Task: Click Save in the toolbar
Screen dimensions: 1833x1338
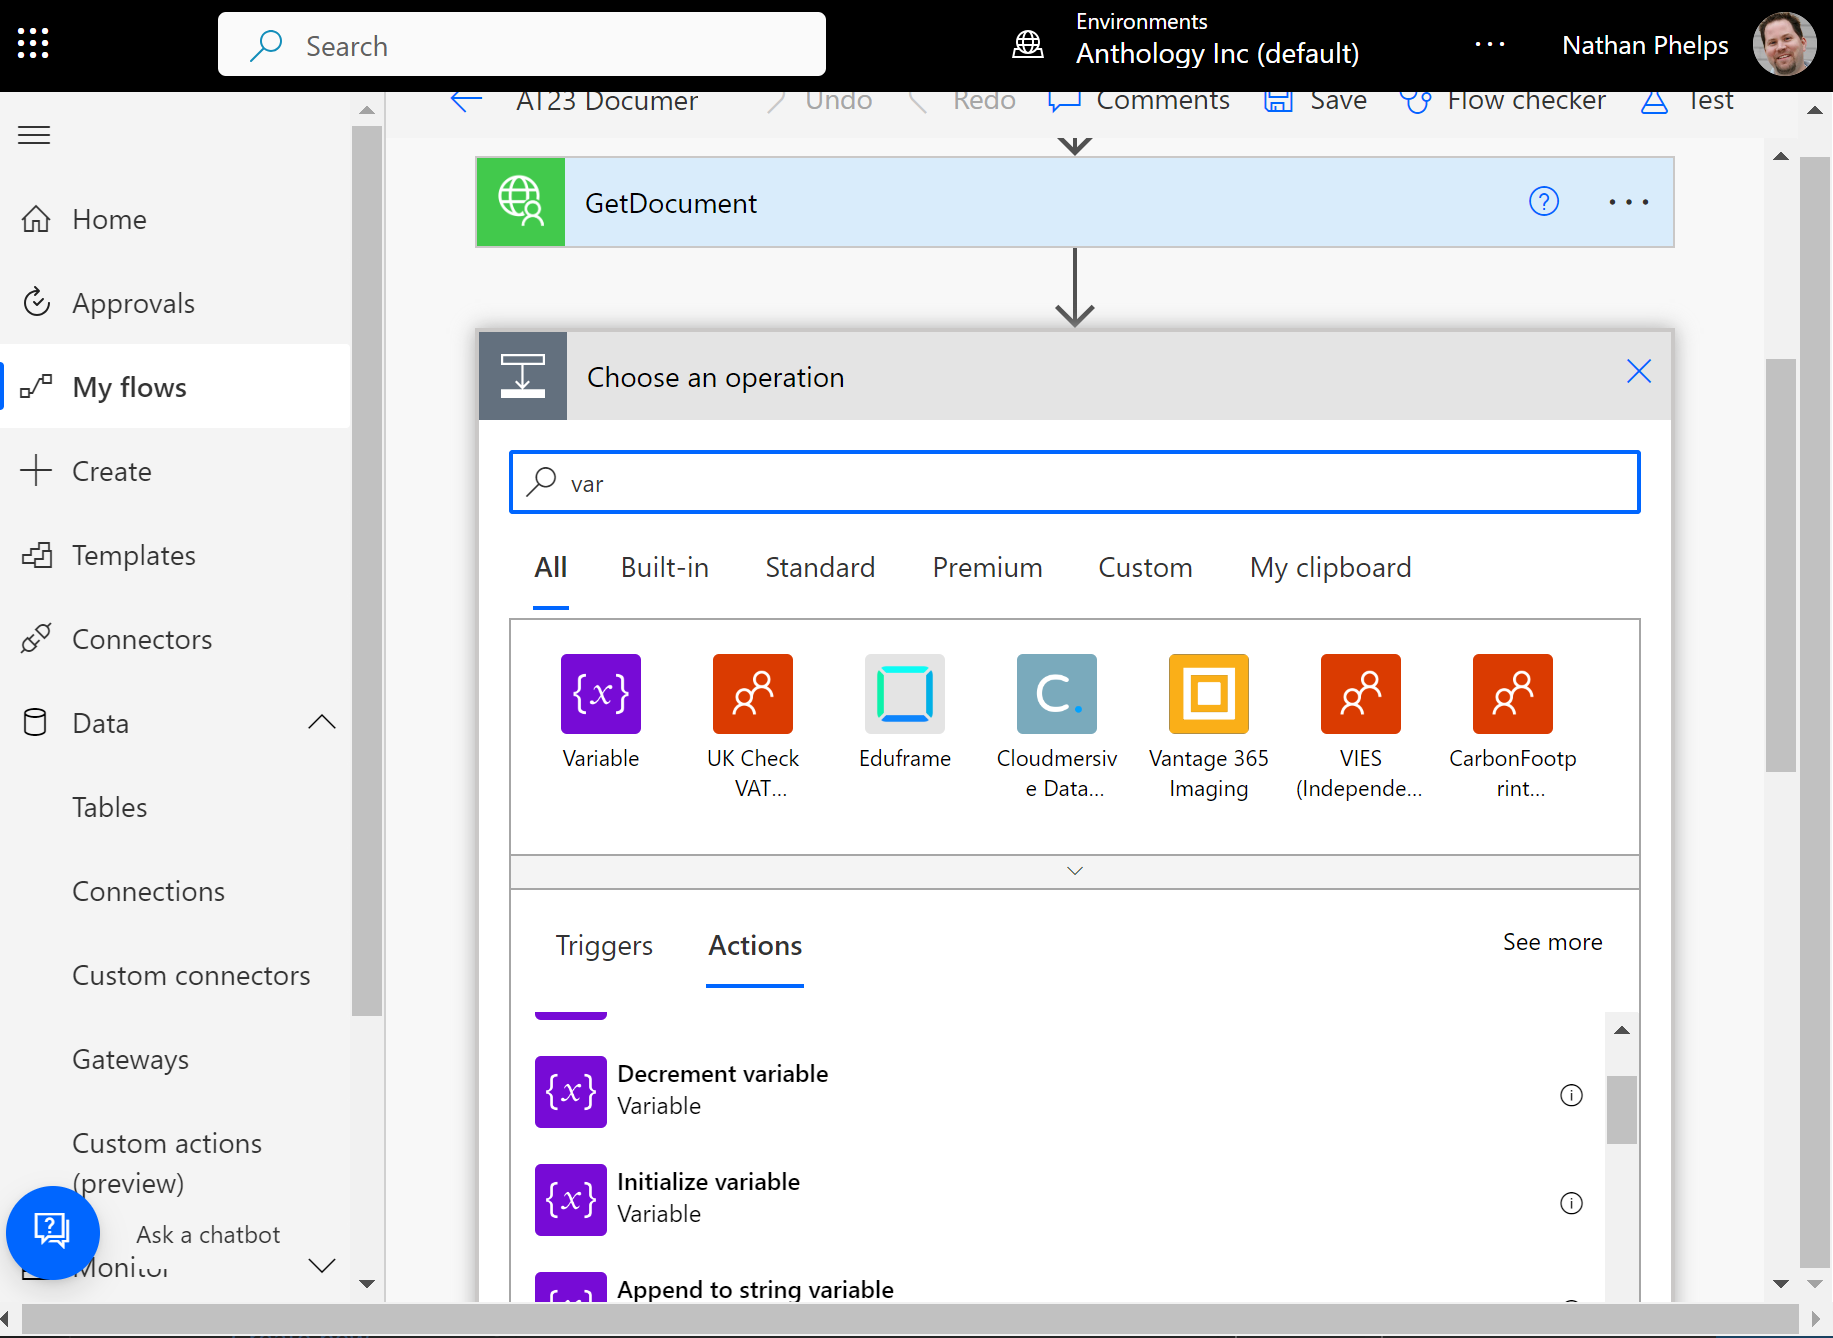Action: click(1315, 101)
